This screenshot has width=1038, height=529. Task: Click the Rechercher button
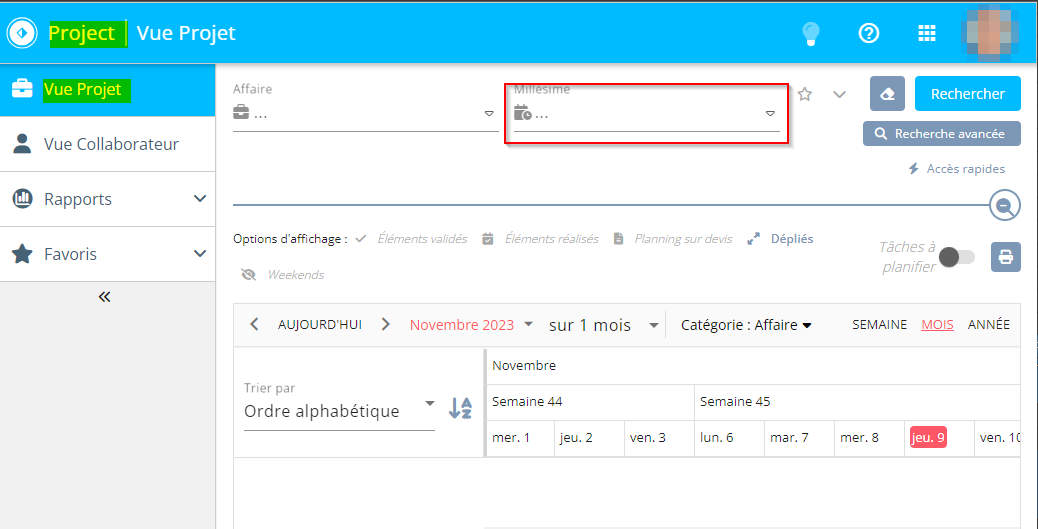[968, 94]
